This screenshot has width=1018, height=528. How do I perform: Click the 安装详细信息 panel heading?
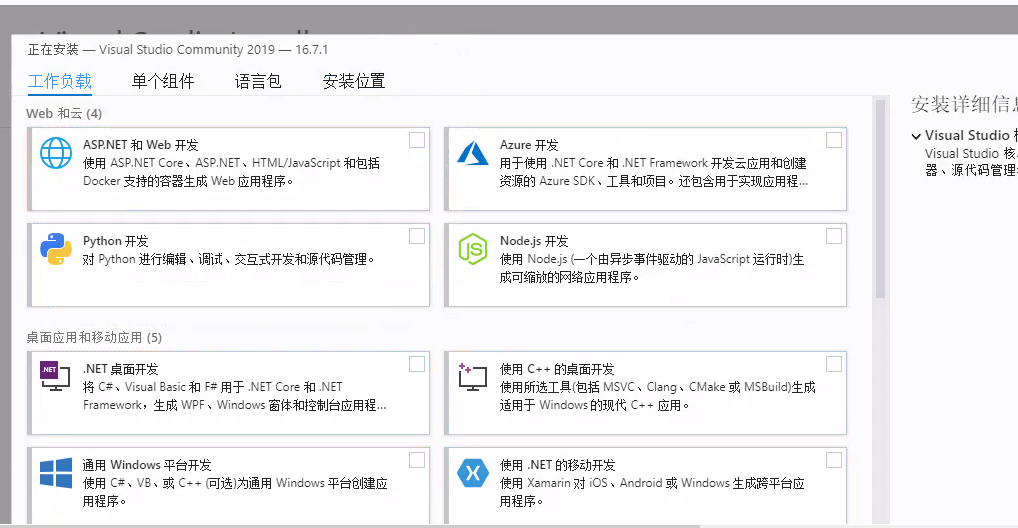click(964, 105)
